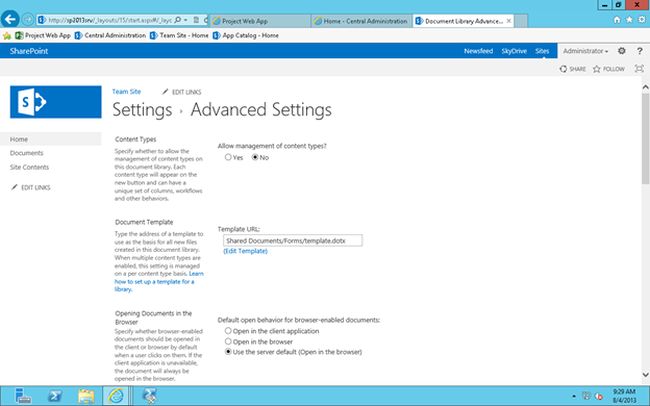Click the Template URL text field

pos(293,241)
